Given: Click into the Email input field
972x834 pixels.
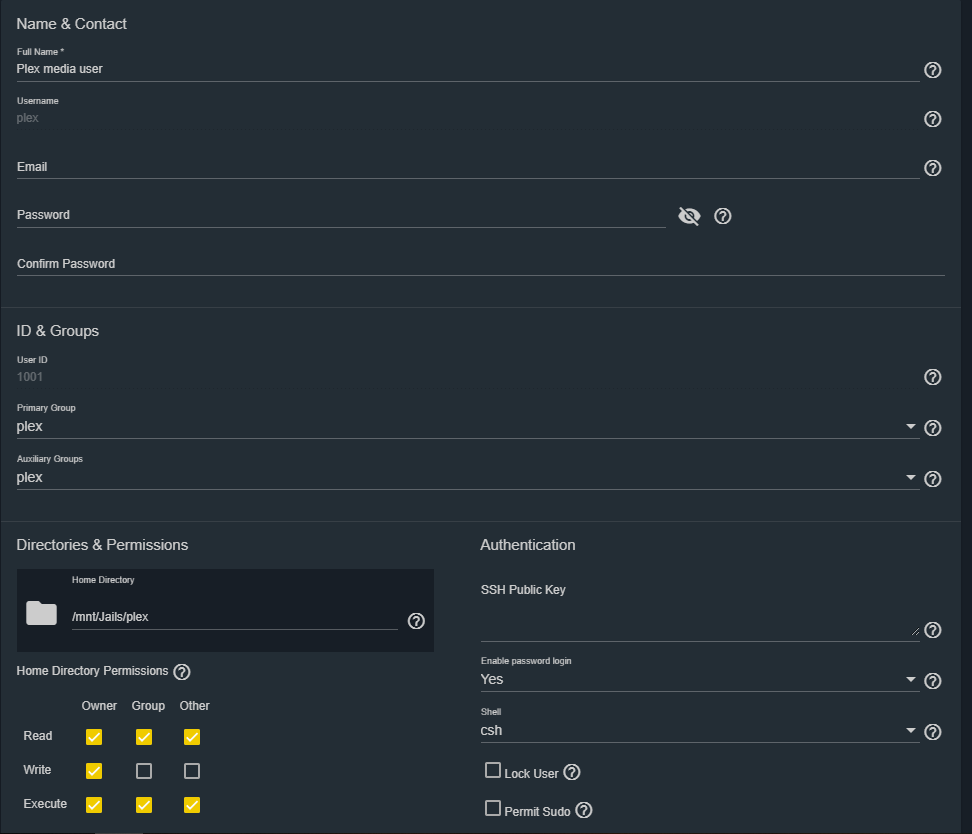Looking at the screenshot, I should pos(467,167).
